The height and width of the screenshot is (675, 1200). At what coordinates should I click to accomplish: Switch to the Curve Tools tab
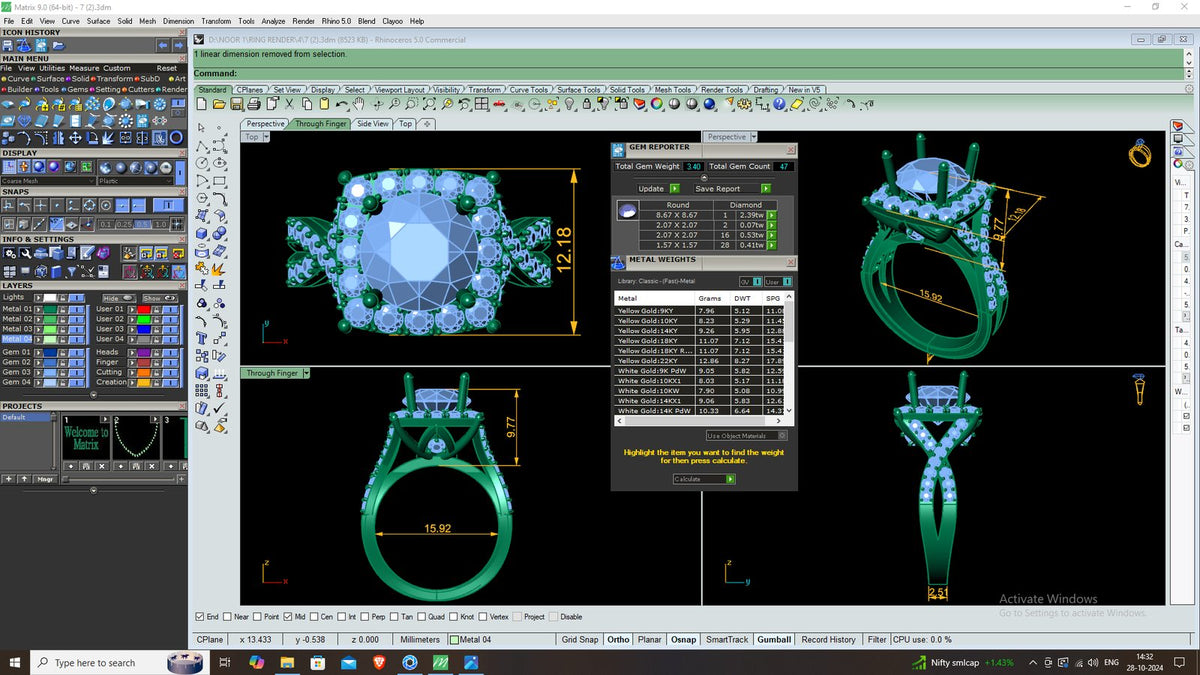tap(529, 90)
